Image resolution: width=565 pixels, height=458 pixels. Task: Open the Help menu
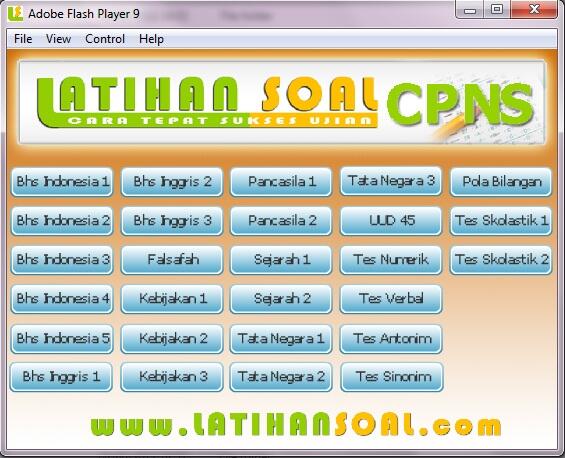pos(151,39)
